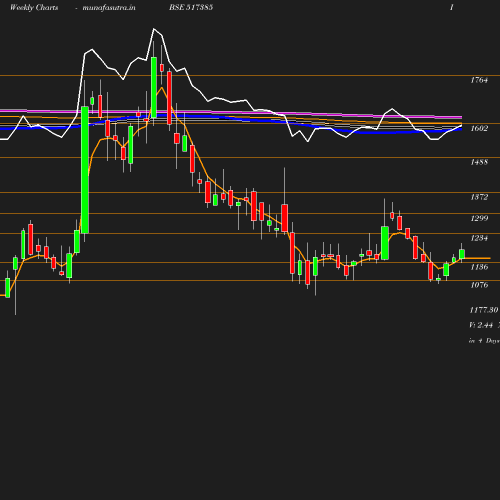Click the 'munafasutra.in' site label
Screen dimensions: 500x500
pyautogui.click(x=109, y=8)
